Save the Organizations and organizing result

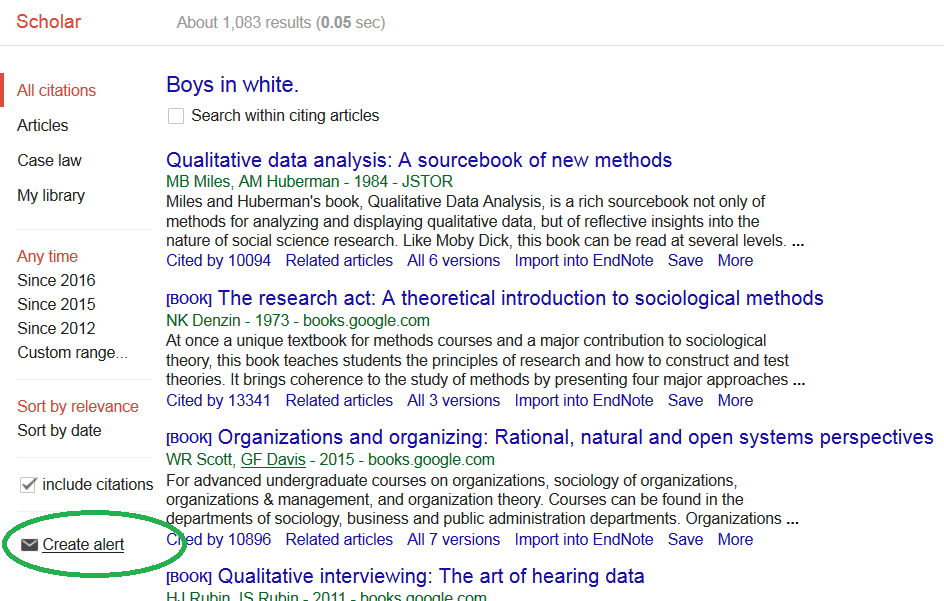(x=685, y=539)
